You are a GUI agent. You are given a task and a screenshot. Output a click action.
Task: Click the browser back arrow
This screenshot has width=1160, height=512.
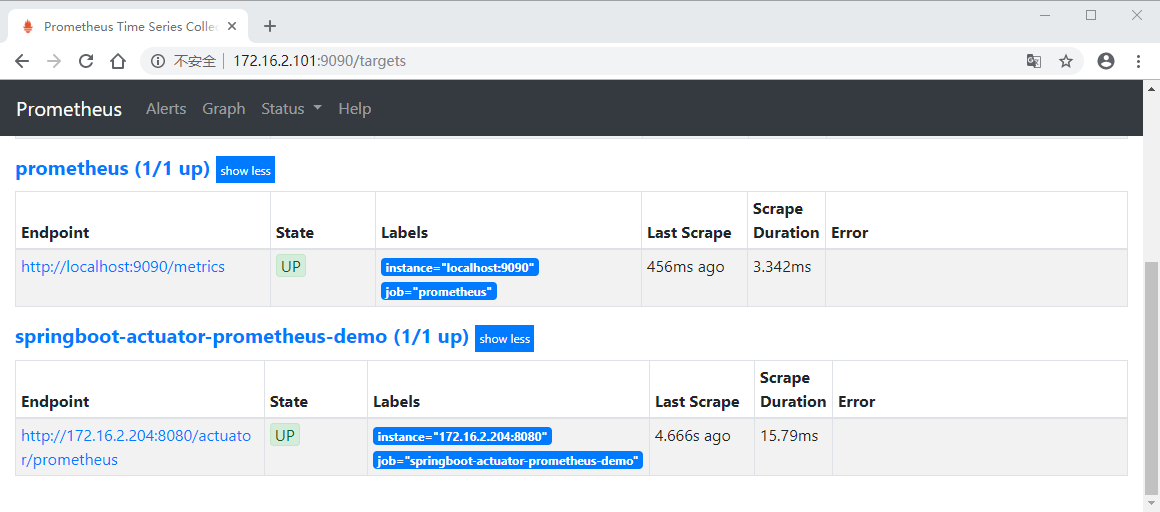tap(22, 61)
